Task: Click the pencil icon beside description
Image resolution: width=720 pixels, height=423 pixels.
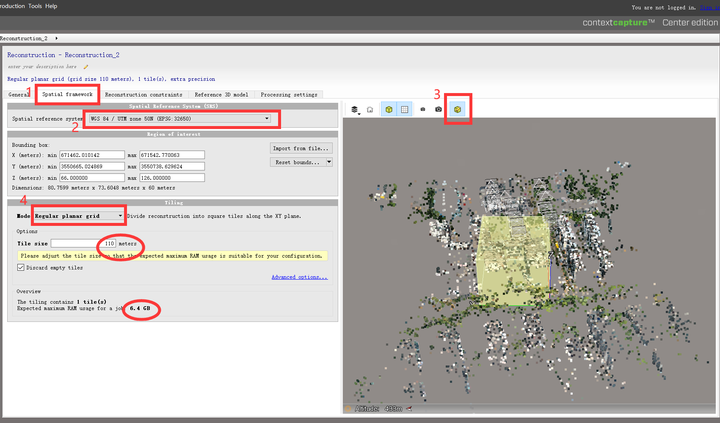Action: 86,67
